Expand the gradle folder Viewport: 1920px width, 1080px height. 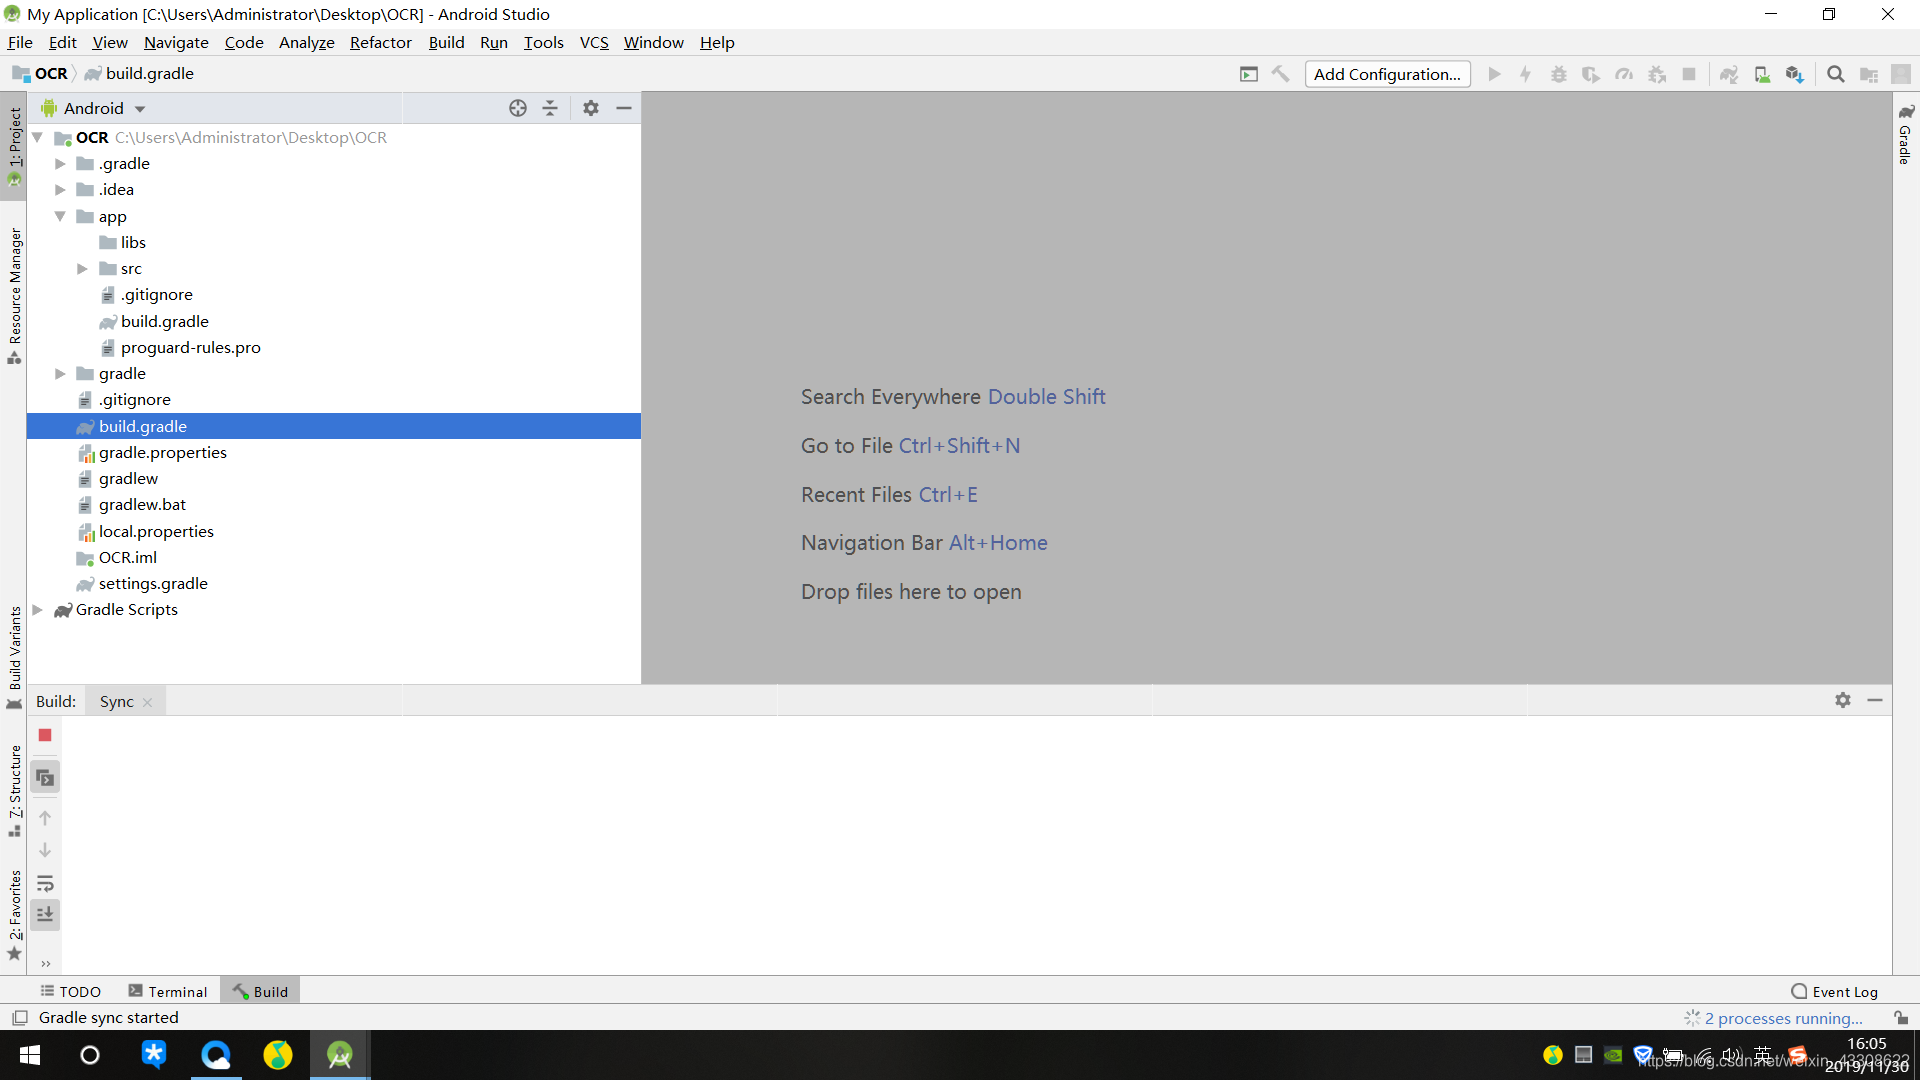click(60, 373)
